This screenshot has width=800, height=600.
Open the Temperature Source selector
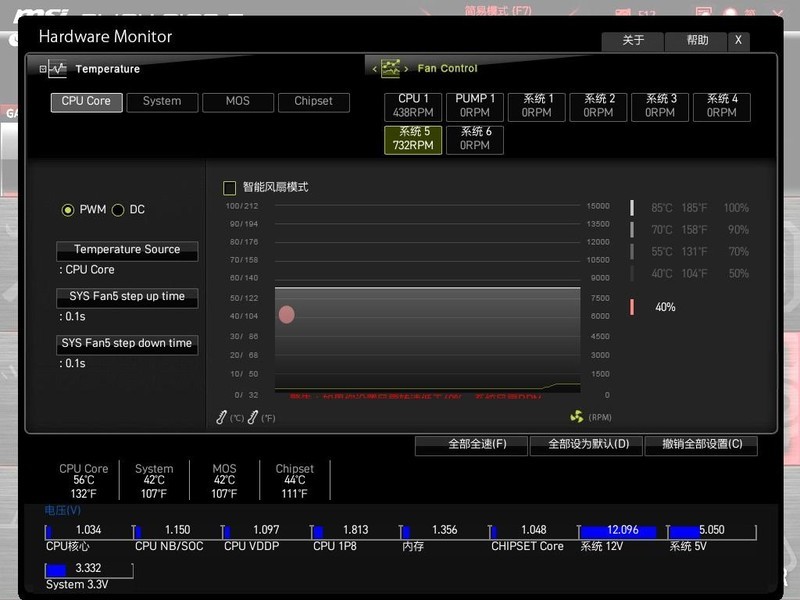pos(127,250)
